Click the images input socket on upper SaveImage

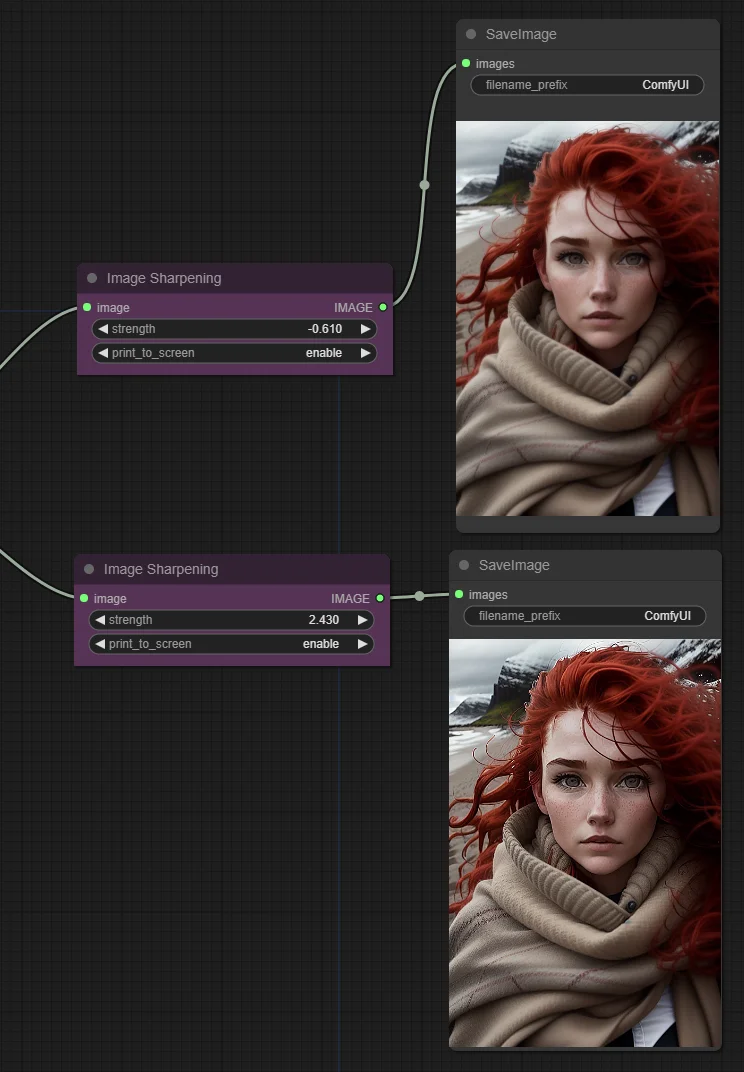click(466, 63)
